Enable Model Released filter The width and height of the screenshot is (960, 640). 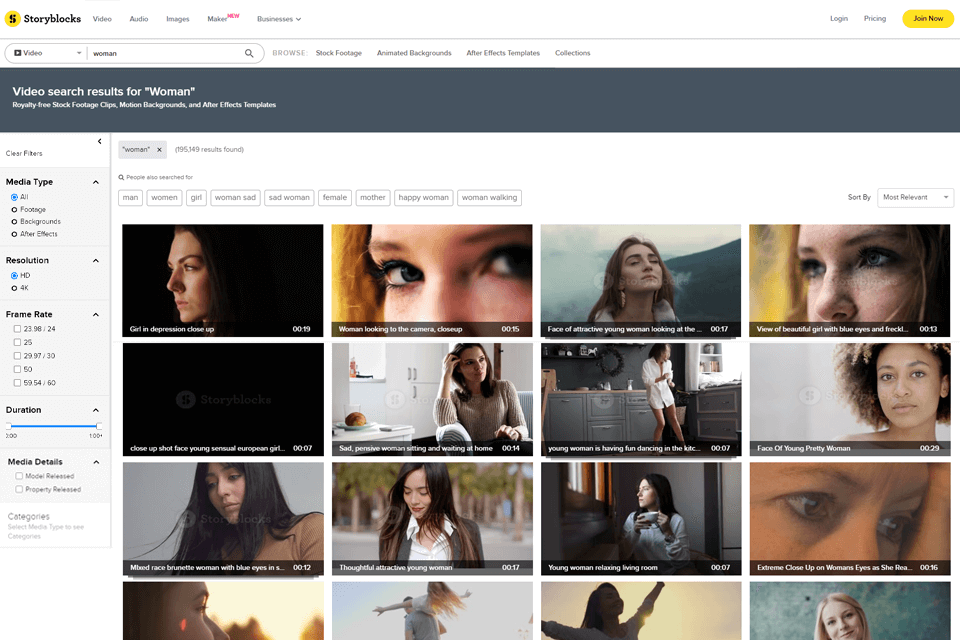click(19, 476)
